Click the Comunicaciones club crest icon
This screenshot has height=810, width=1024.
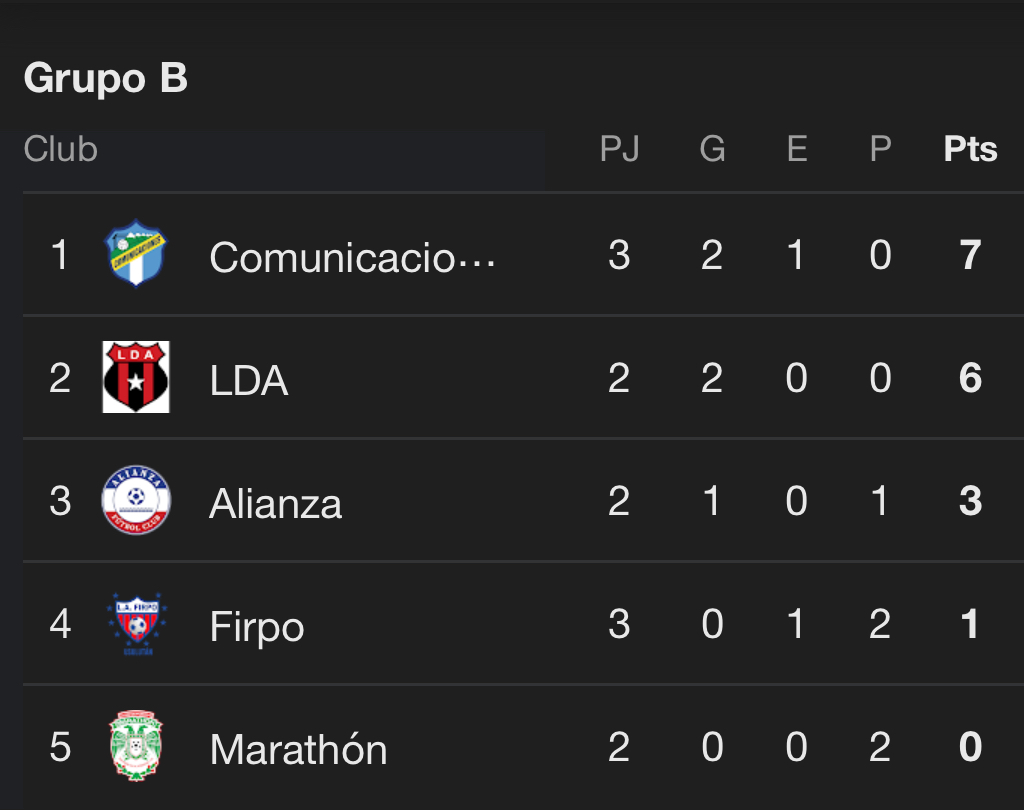click(136, 254)
